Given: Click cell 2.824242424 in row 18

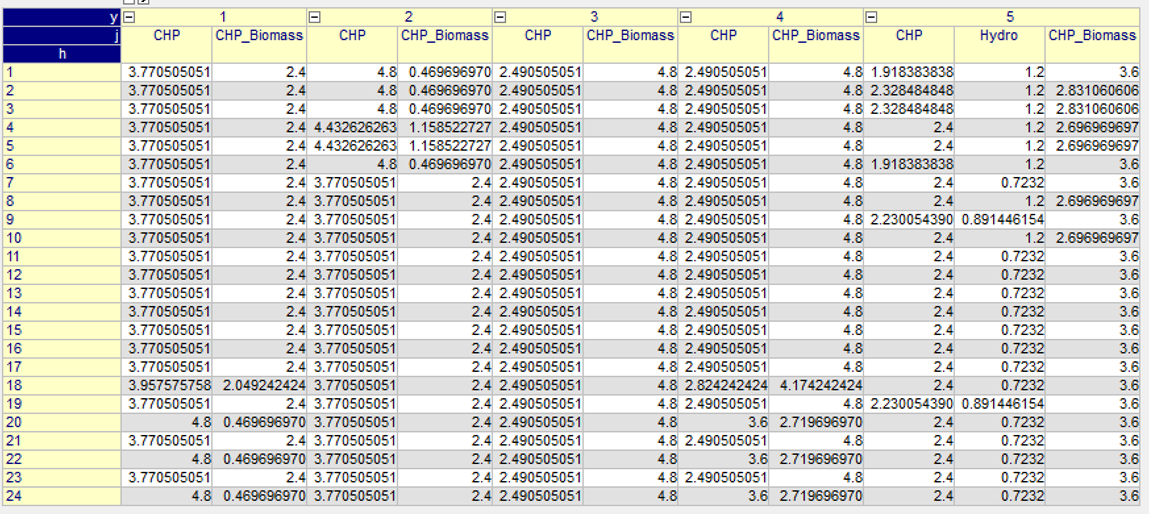Looking at the screenshot, I should 723,385.
